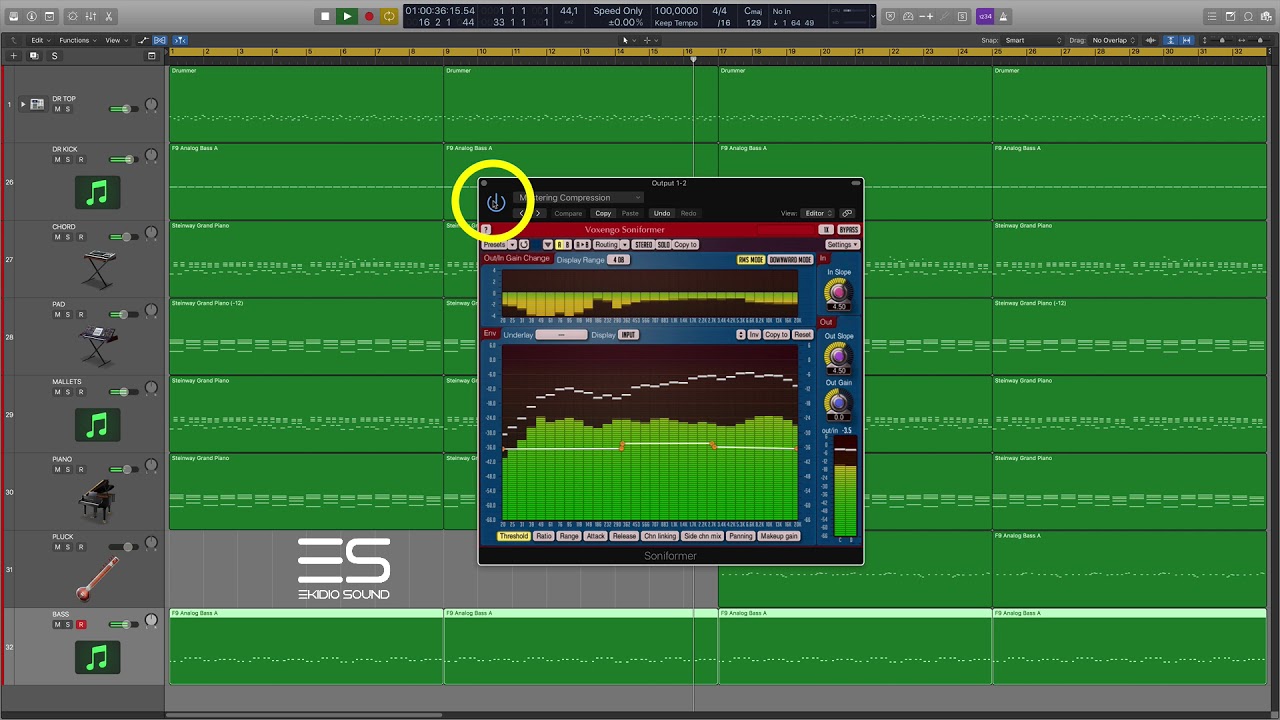Select the PLUCK track guitar icon

pos(97,578)
